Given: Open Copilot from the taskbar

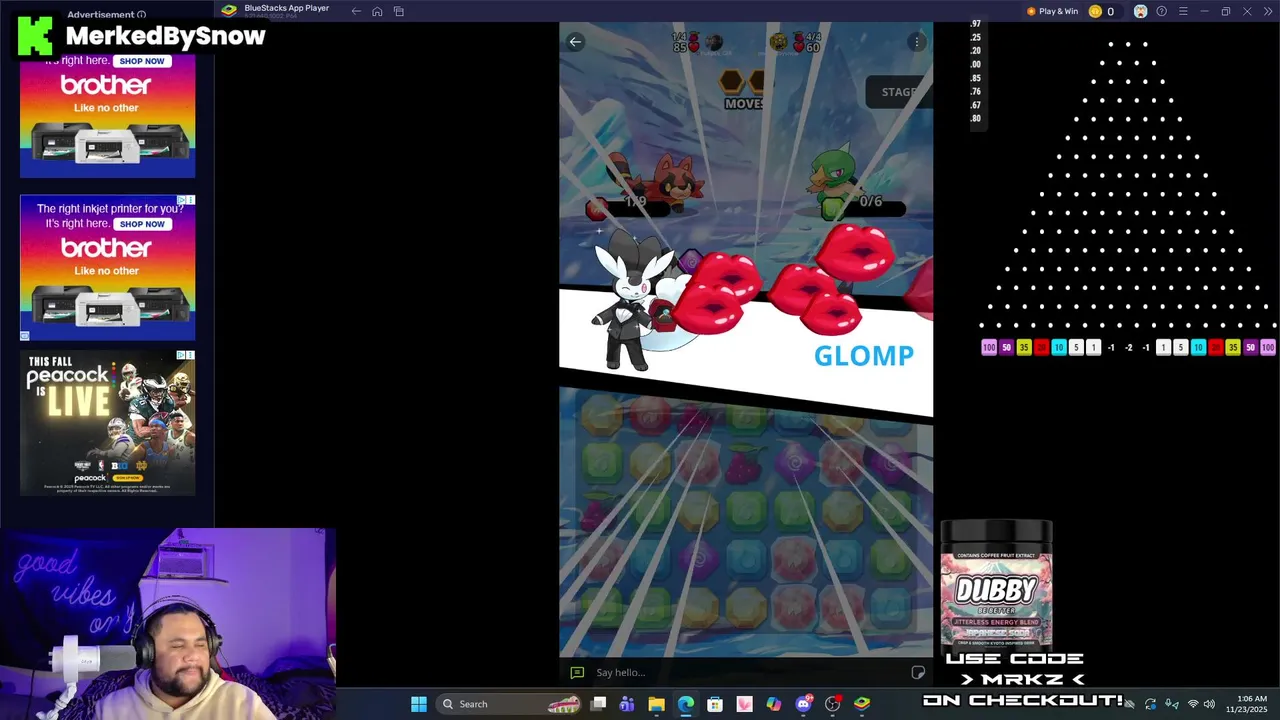Looking at the screenshot, I should tap(774, 704).
